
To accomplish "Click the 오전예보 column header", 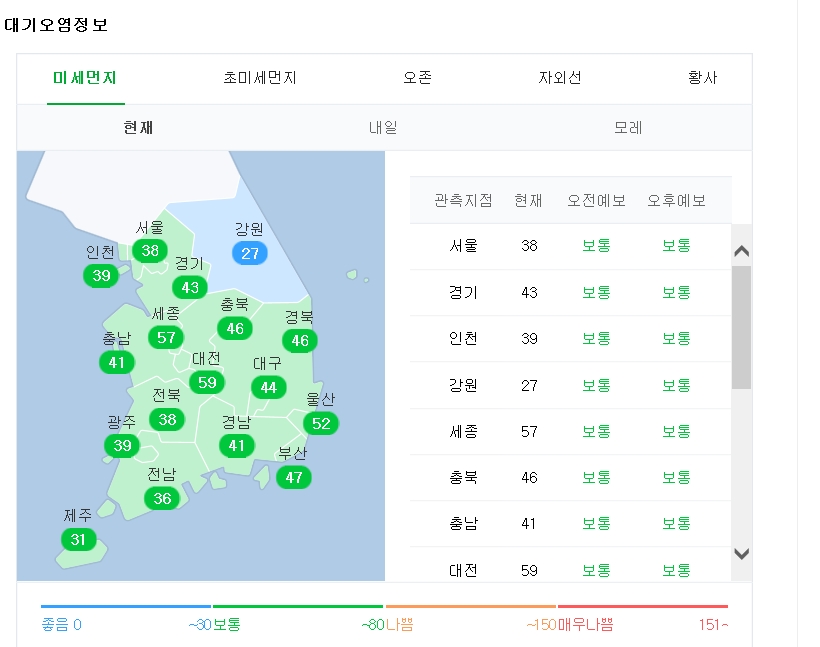I will click(x=597, y=200).
